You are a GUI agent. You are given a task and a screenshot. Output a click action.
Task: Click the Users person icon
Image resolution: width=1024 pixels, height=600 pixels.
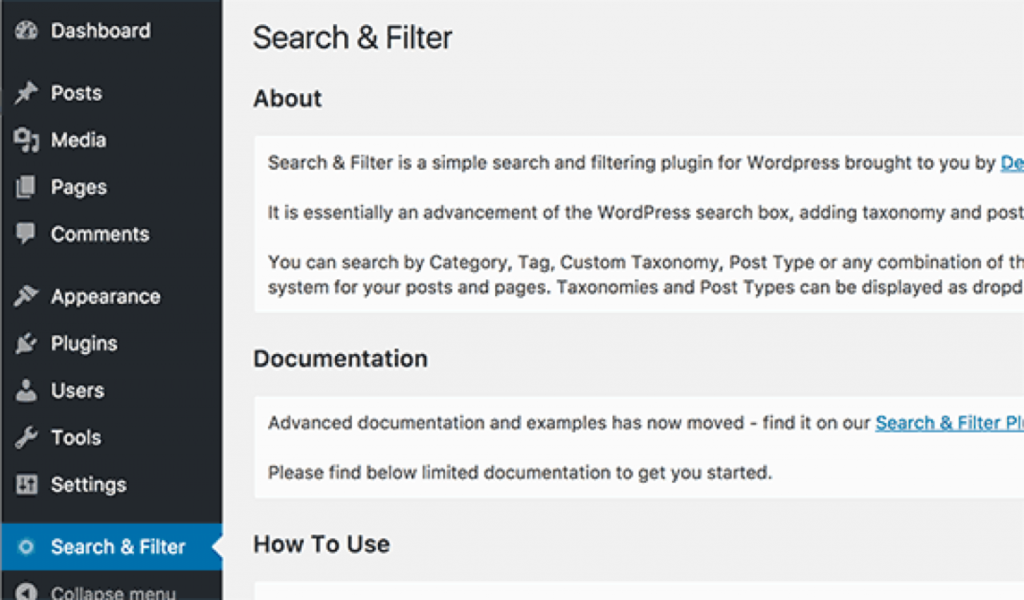[x=27, y=390]
